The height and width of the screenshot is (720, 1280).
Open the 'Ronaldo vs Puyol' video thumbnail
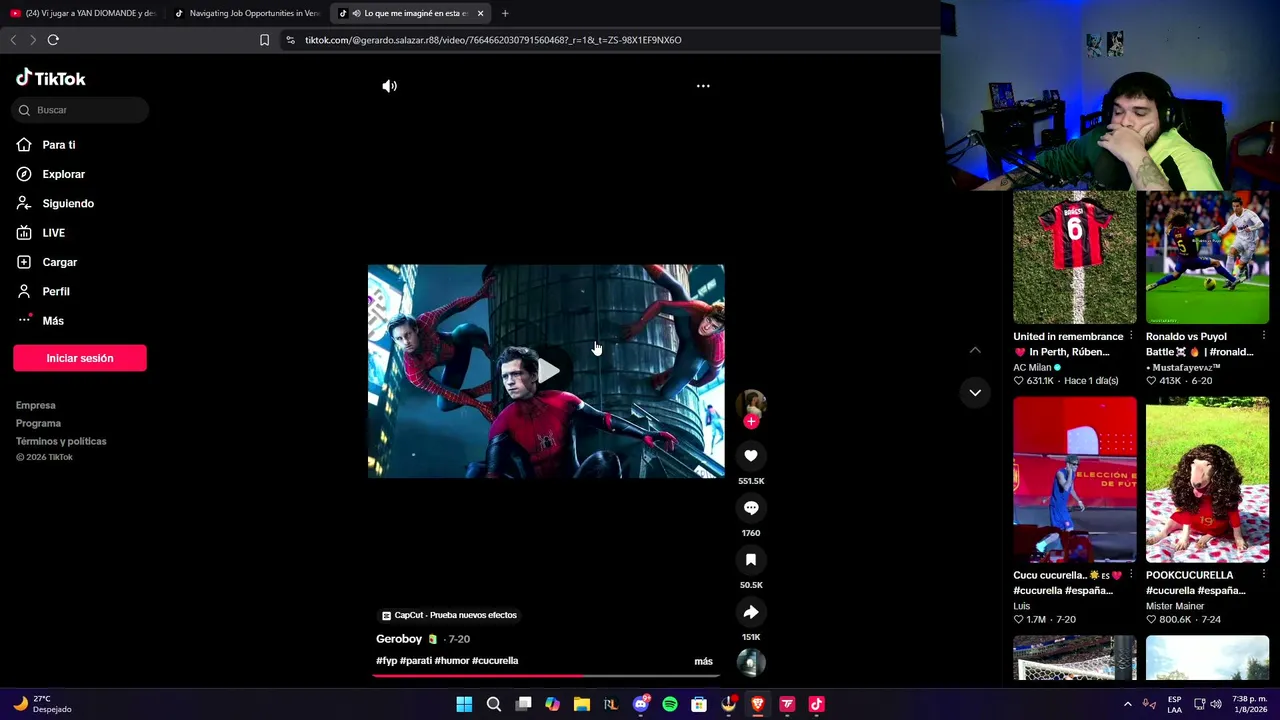pos(1207,258)
